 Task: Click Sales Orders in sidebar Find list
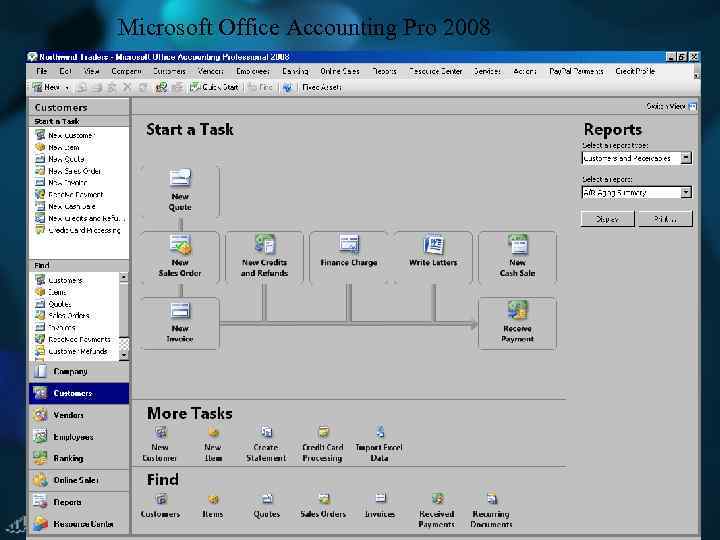point(62,315)
